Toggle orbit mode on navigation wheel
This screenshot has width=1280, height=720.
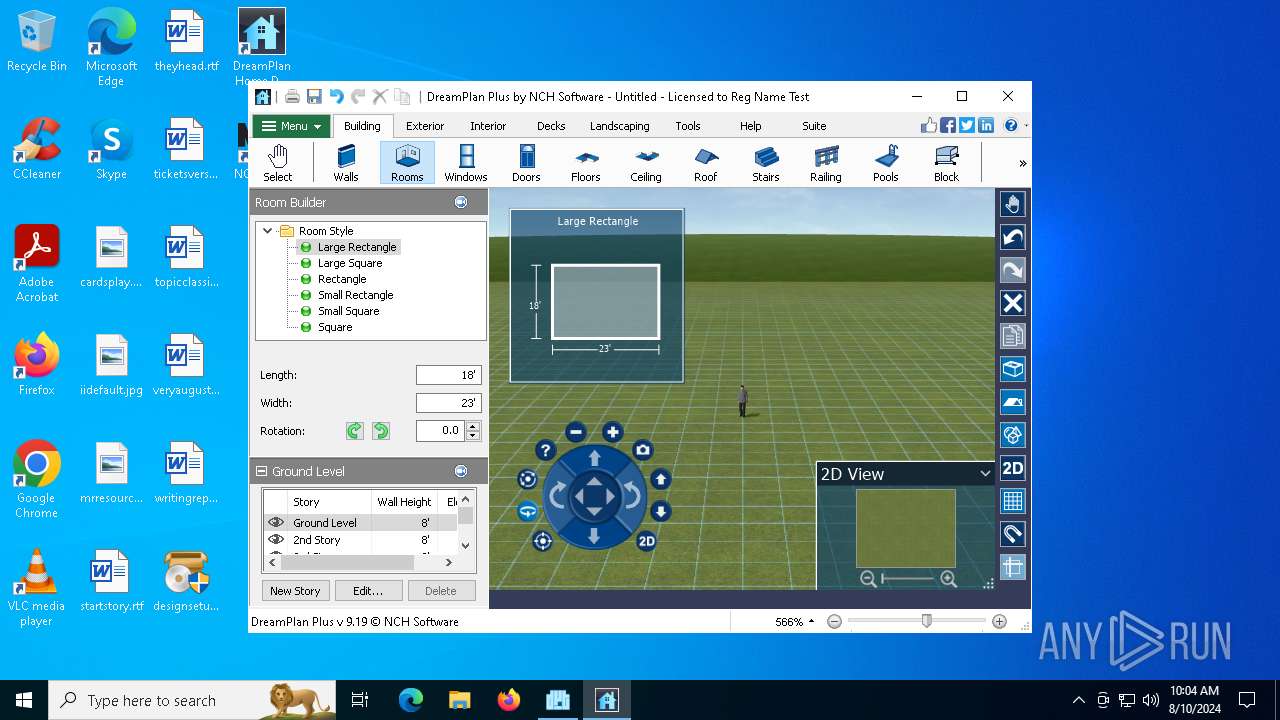coord(527,480)
